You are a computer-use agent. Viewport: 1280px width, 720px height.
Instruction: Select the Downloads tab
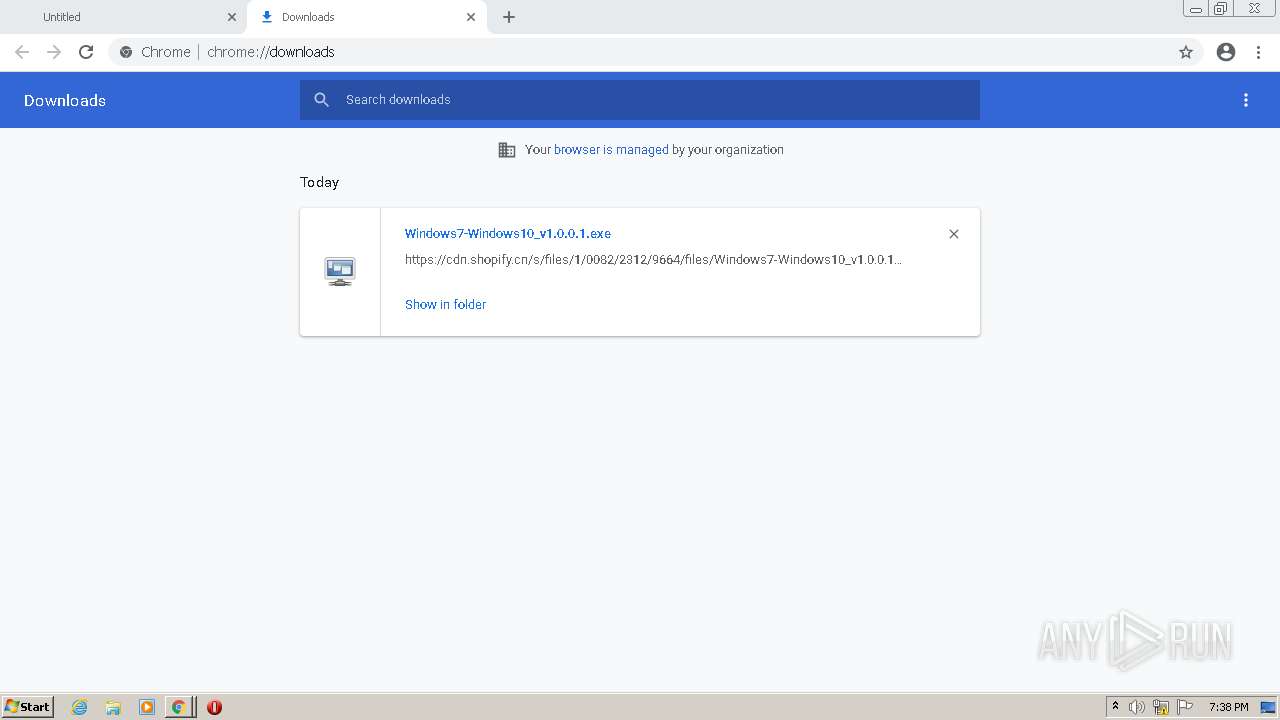pyautogui.click(x=366, y=17)
